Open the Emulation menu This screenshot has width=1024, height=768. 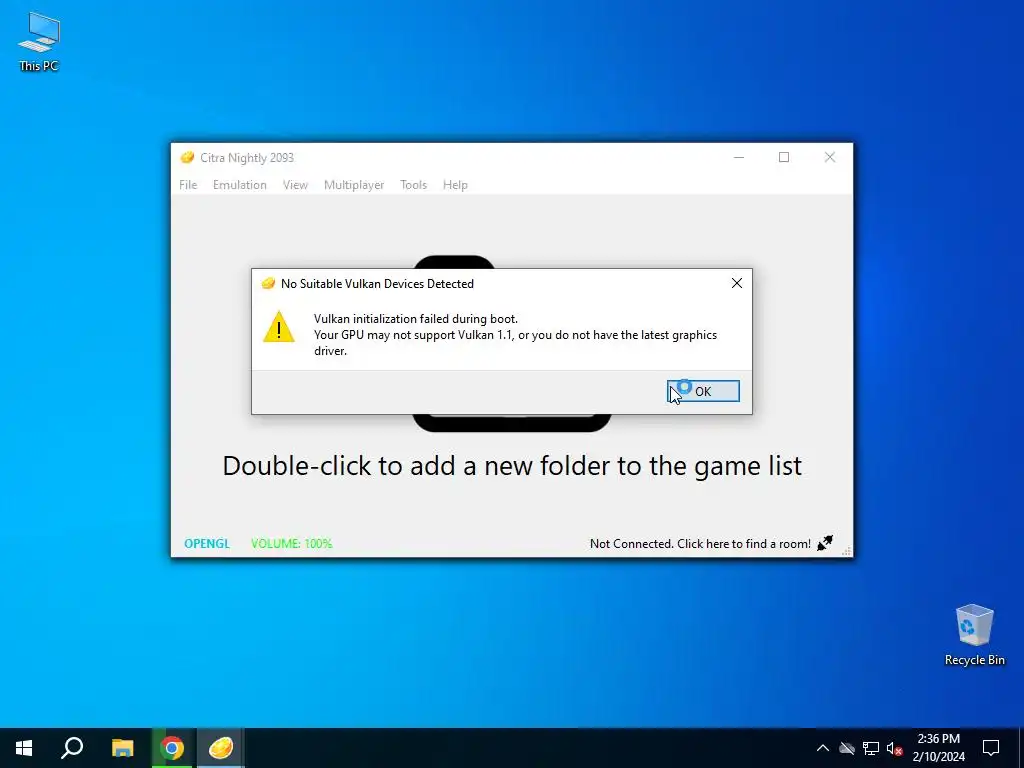(x=240, y=185)
